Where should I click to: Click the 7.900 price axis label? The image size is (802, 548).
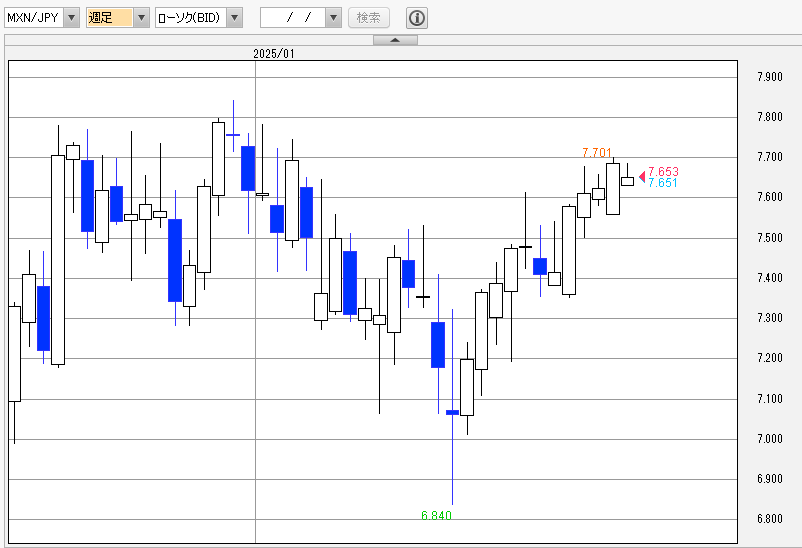770,77
